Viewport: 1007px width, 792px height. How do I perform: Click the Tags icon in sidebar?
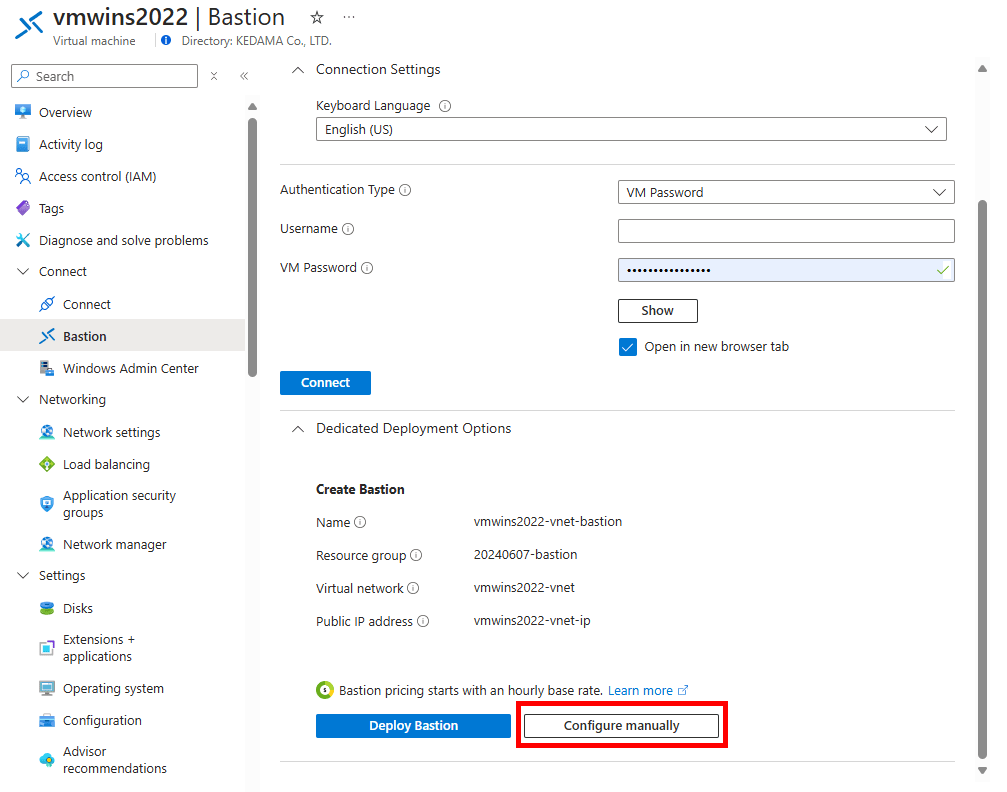coord(23,208)
